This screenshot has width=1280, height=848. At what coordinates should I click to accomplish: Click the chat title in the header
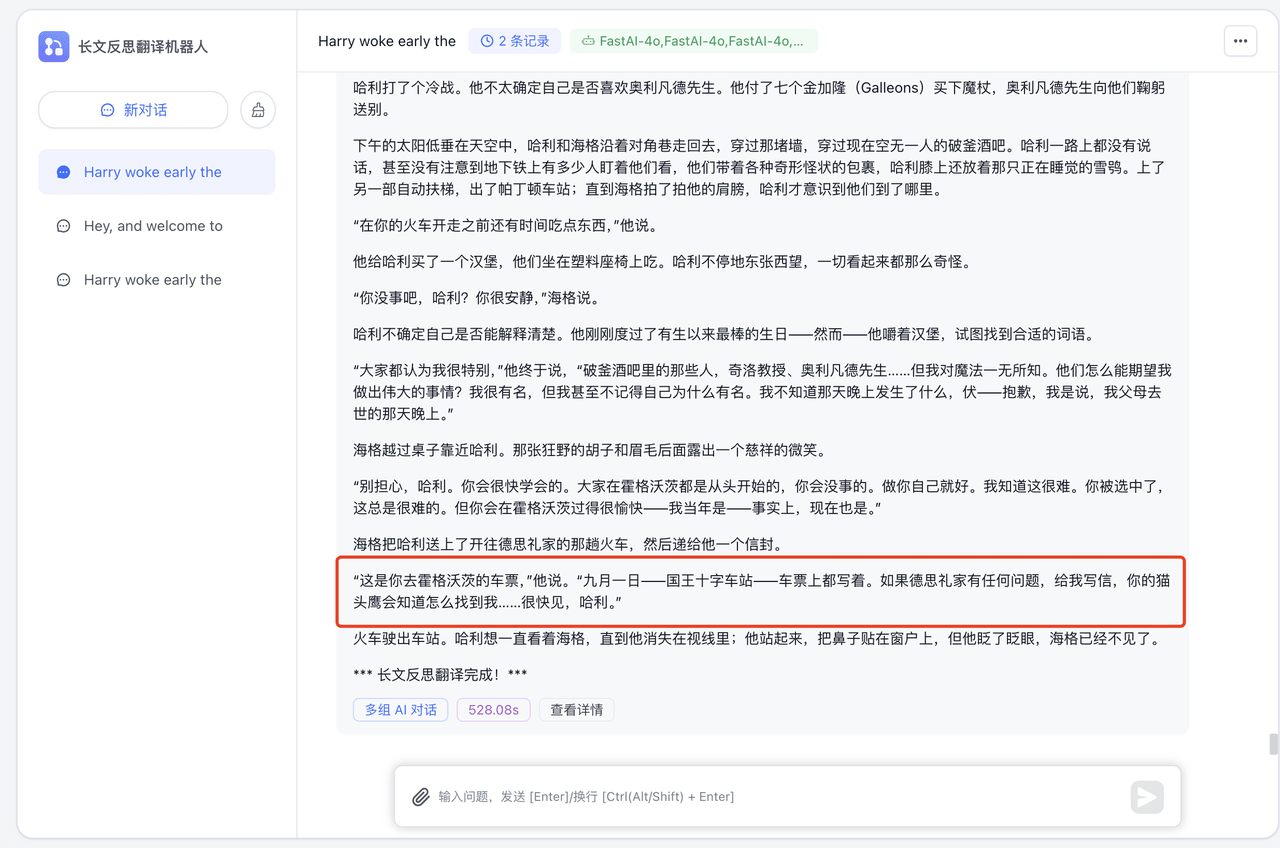pos(387,41)
